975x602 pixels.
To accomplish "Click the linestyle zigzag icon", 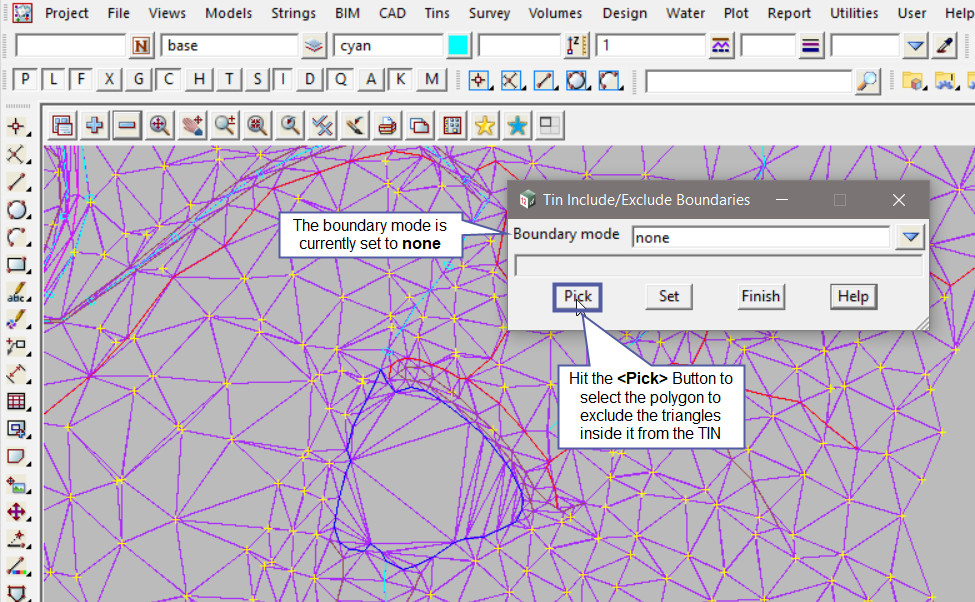I will pos(721,46).
